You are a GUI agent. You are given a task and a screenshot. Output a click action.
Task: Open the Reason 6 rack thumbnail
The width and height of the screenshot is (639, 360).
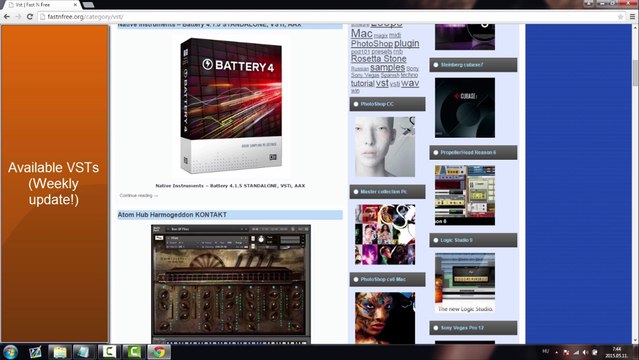pyautogui.click(x=465, y=195)
